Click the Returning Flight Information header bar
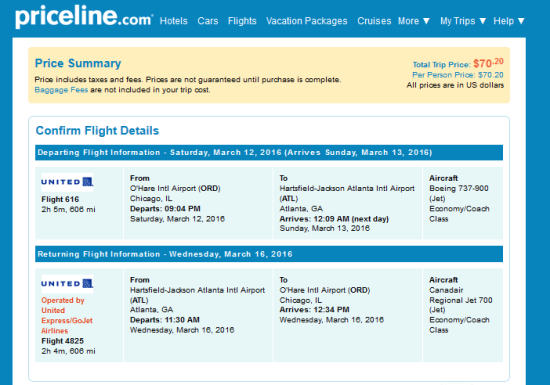Image resolution: width=550 pixels, height=385 pixels. click(269, 254)
